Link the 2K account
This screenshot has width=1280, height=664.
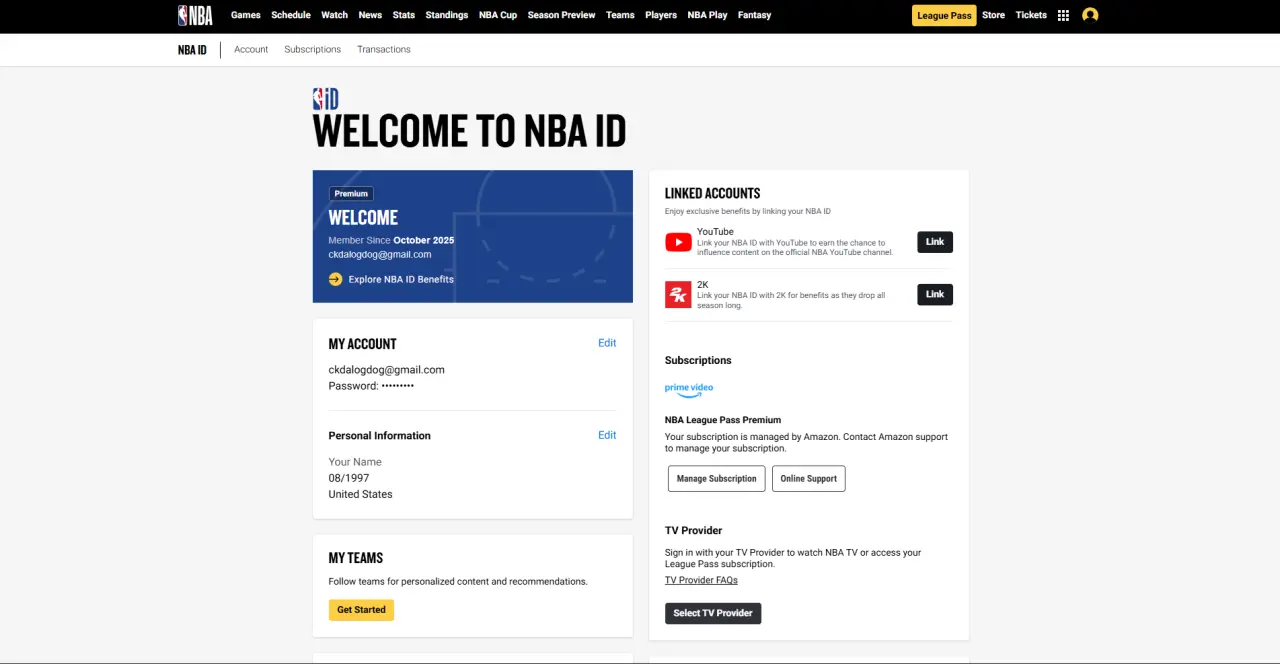coord(935,294)
